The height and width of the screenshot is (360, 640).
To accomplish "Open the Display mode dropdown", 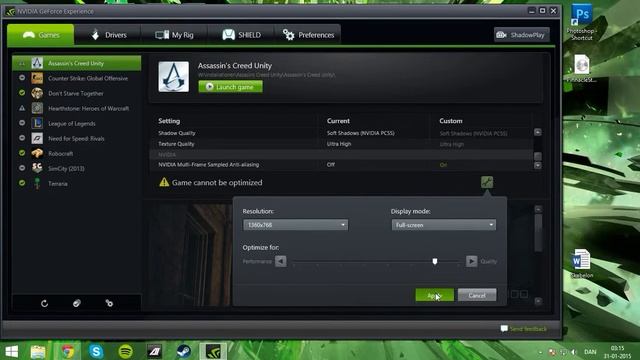I will (x=444, y=225).
